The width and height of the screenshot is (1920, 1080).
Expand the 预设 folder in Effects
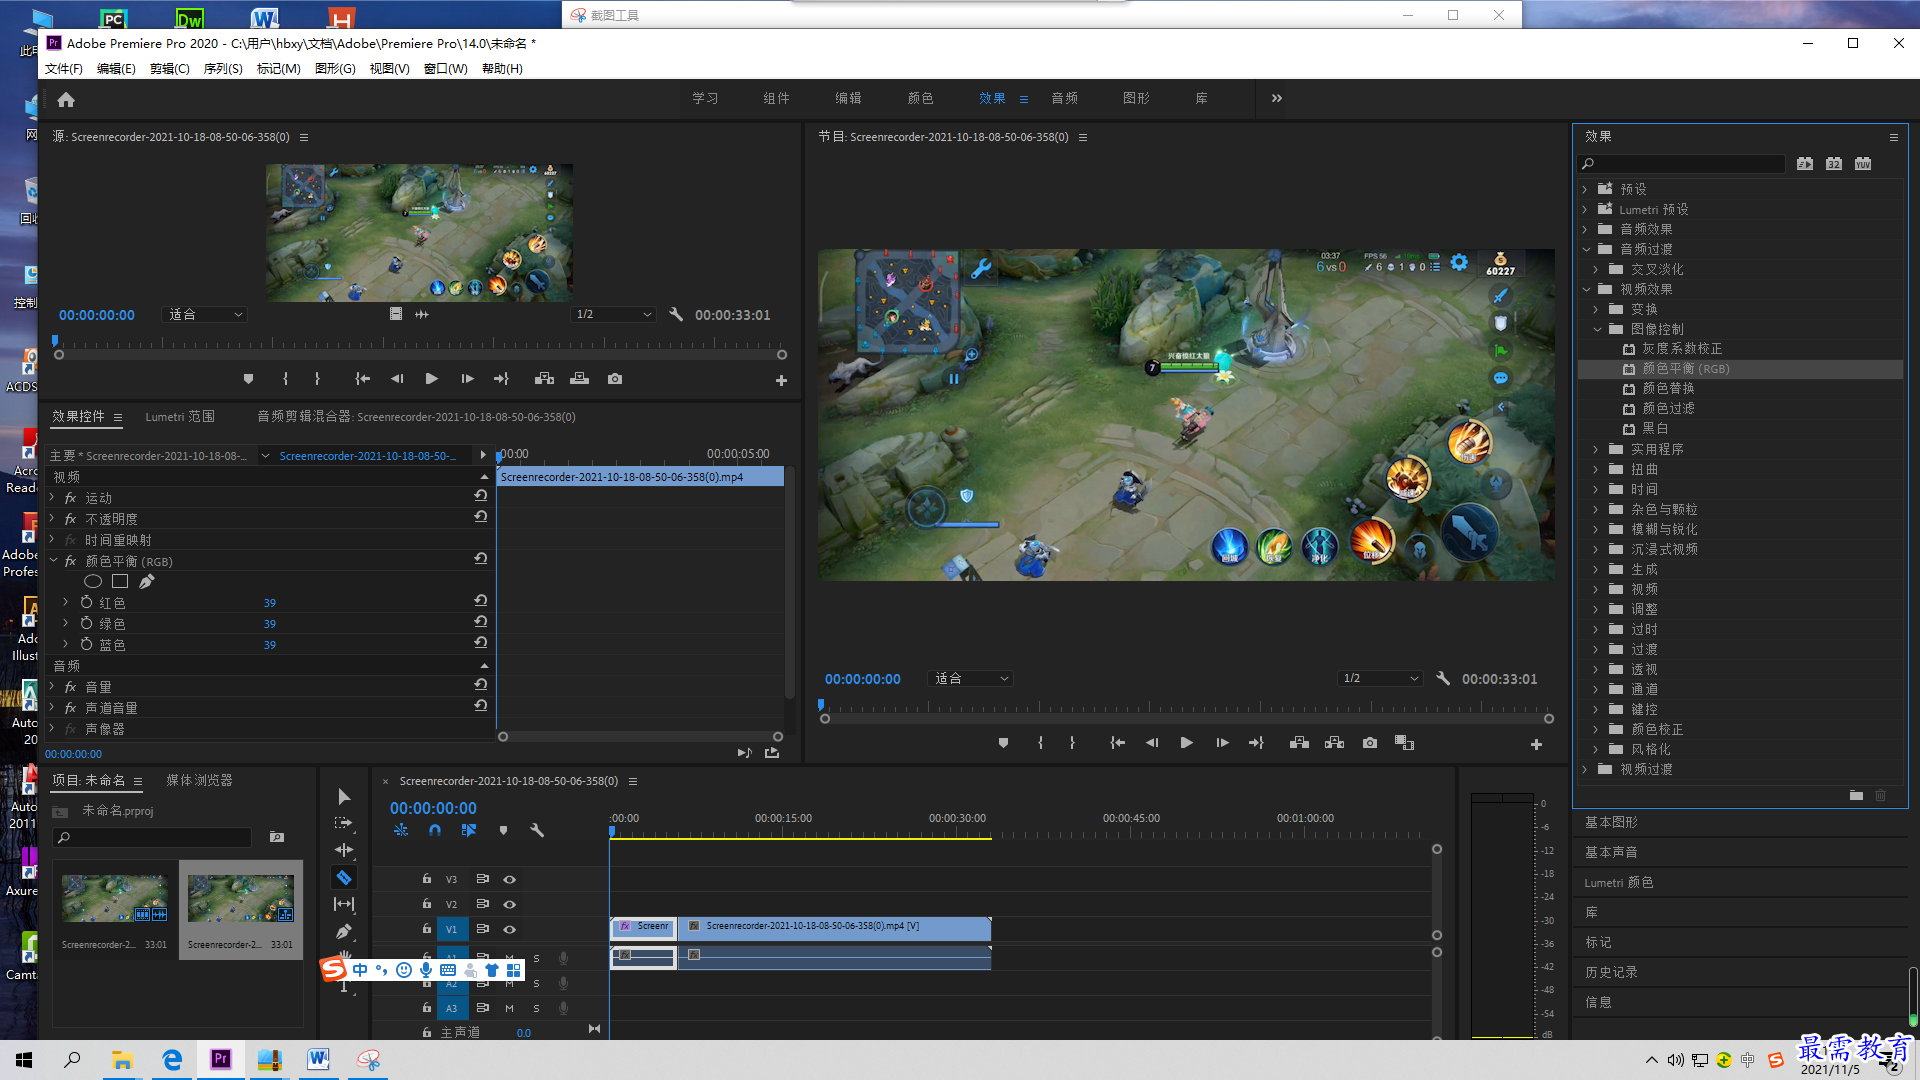1585,189
